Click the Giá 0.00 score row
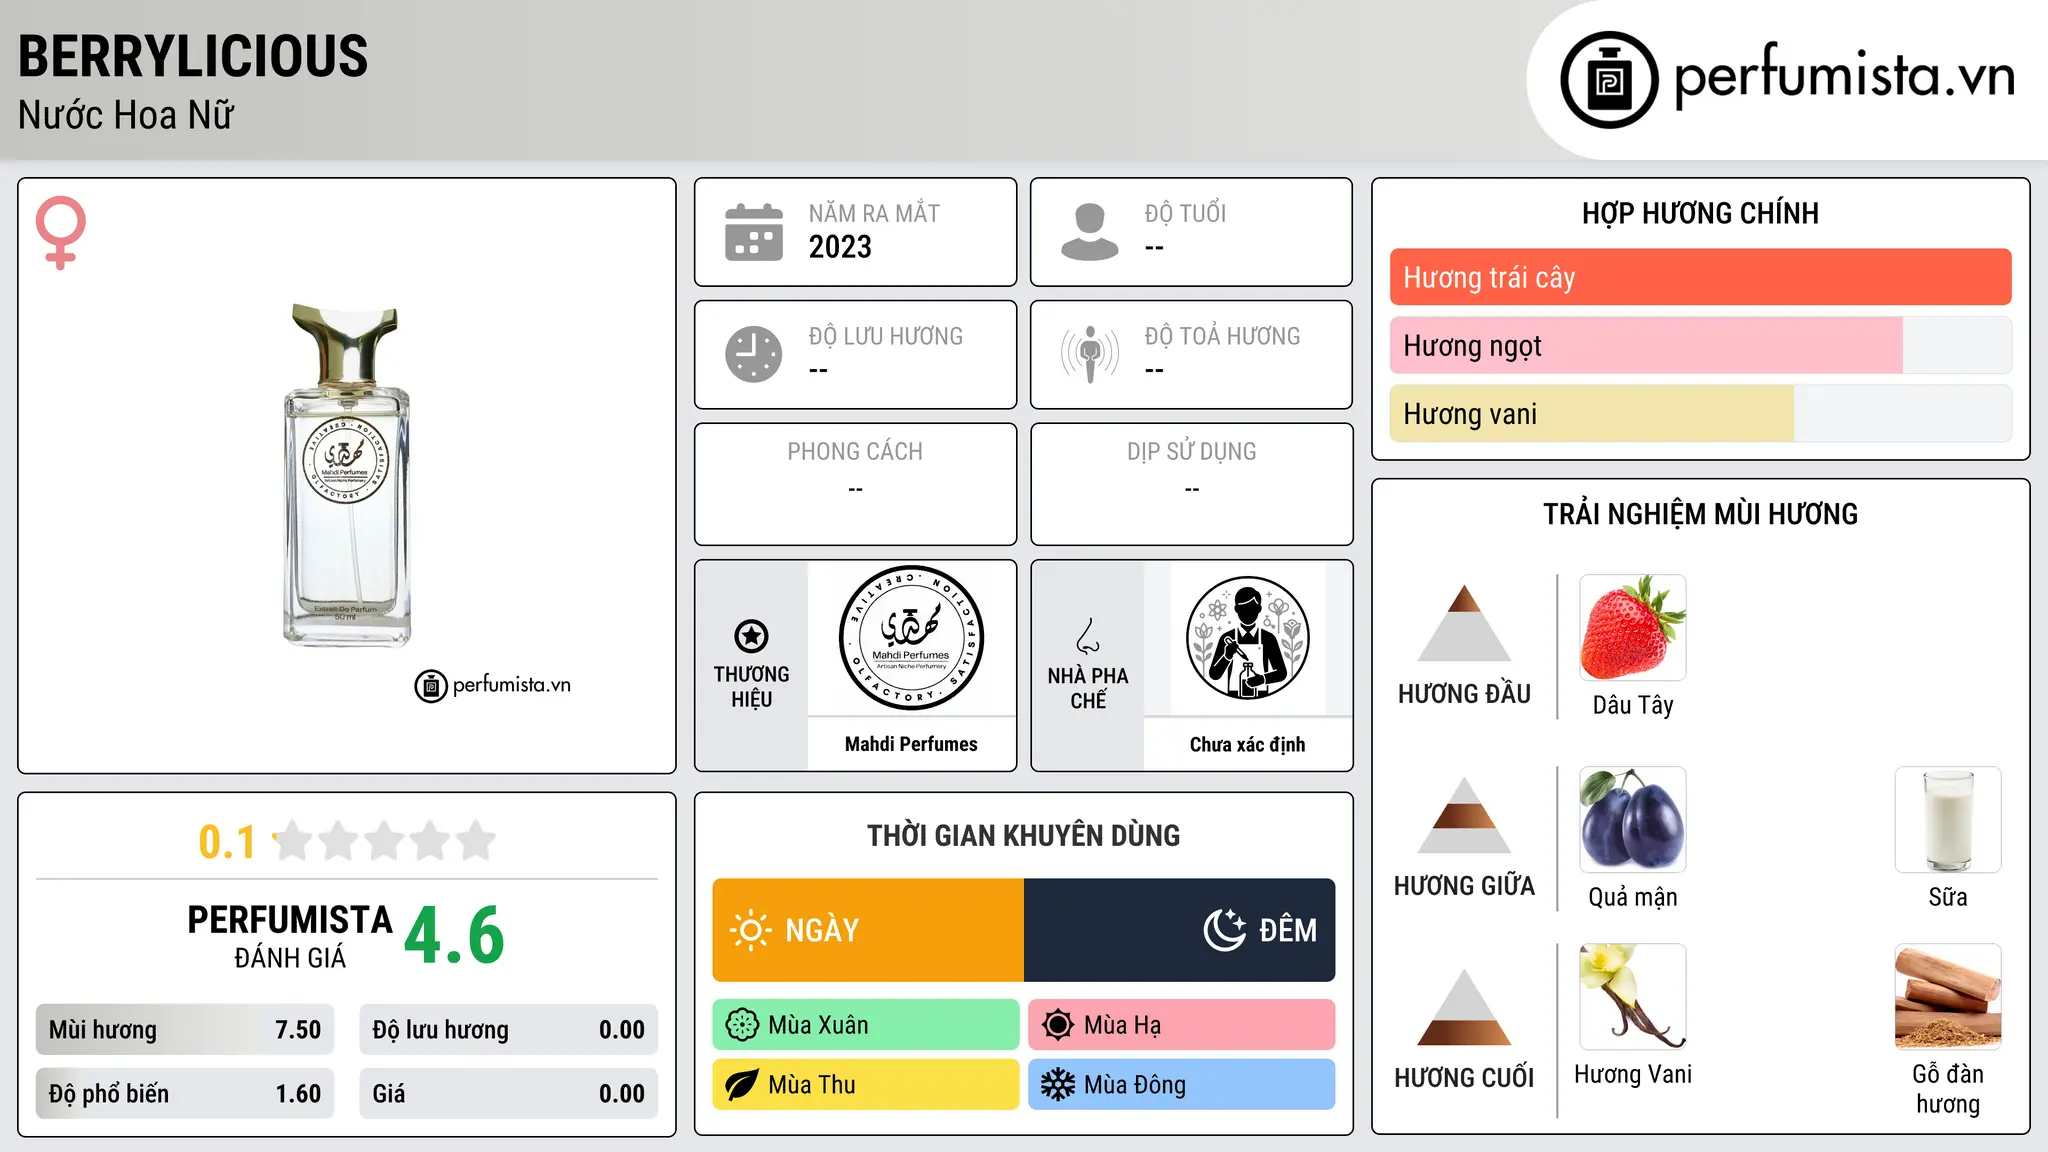2048x1152 pixels. click(509, 1094)
